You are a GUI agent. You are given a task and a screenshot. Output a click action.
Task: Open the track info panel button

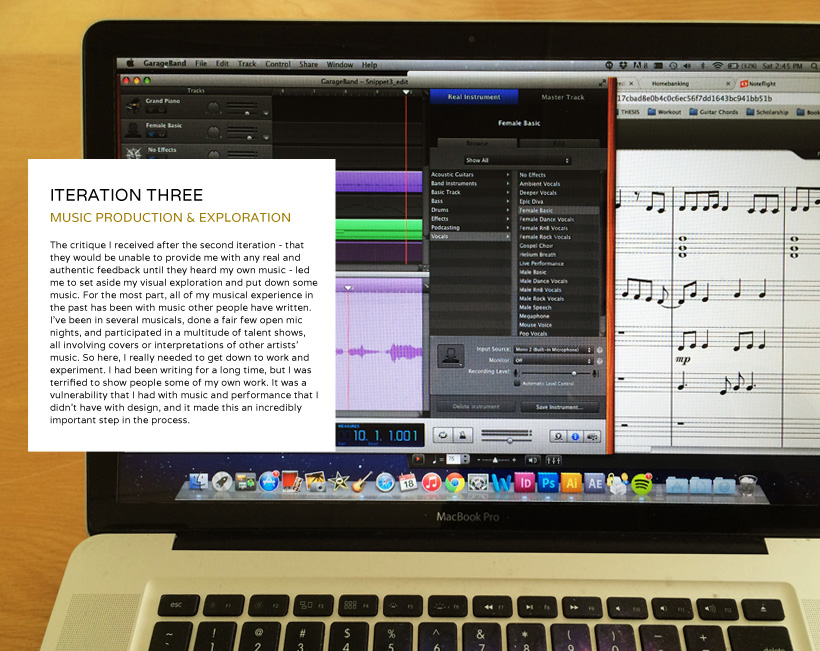pos(577,436)
